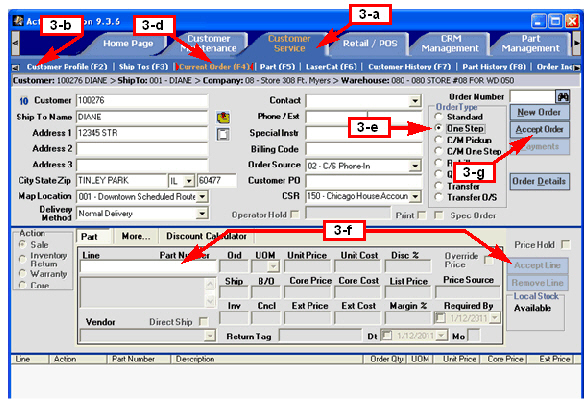The image size is (588, 399).
Task: Choose the Sale action radio button
Action: (x=22, y=244)
